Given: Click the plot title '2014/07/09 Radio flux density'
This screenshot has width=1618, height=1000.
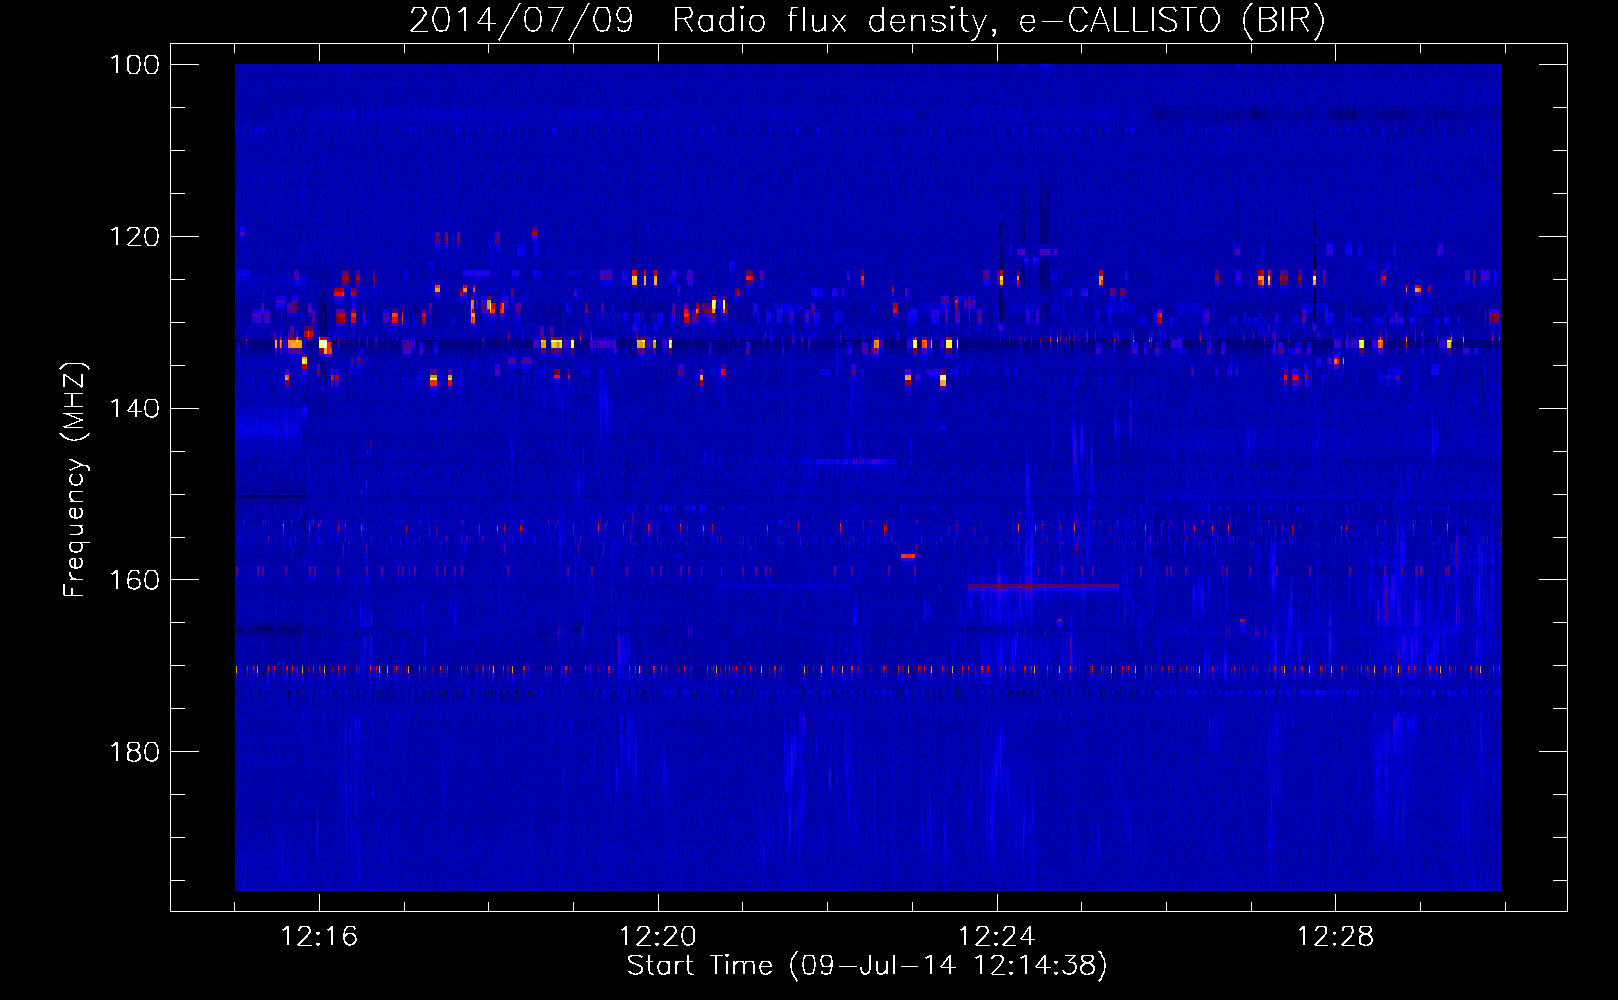Looking at the screenshot, I should (867, 21).
